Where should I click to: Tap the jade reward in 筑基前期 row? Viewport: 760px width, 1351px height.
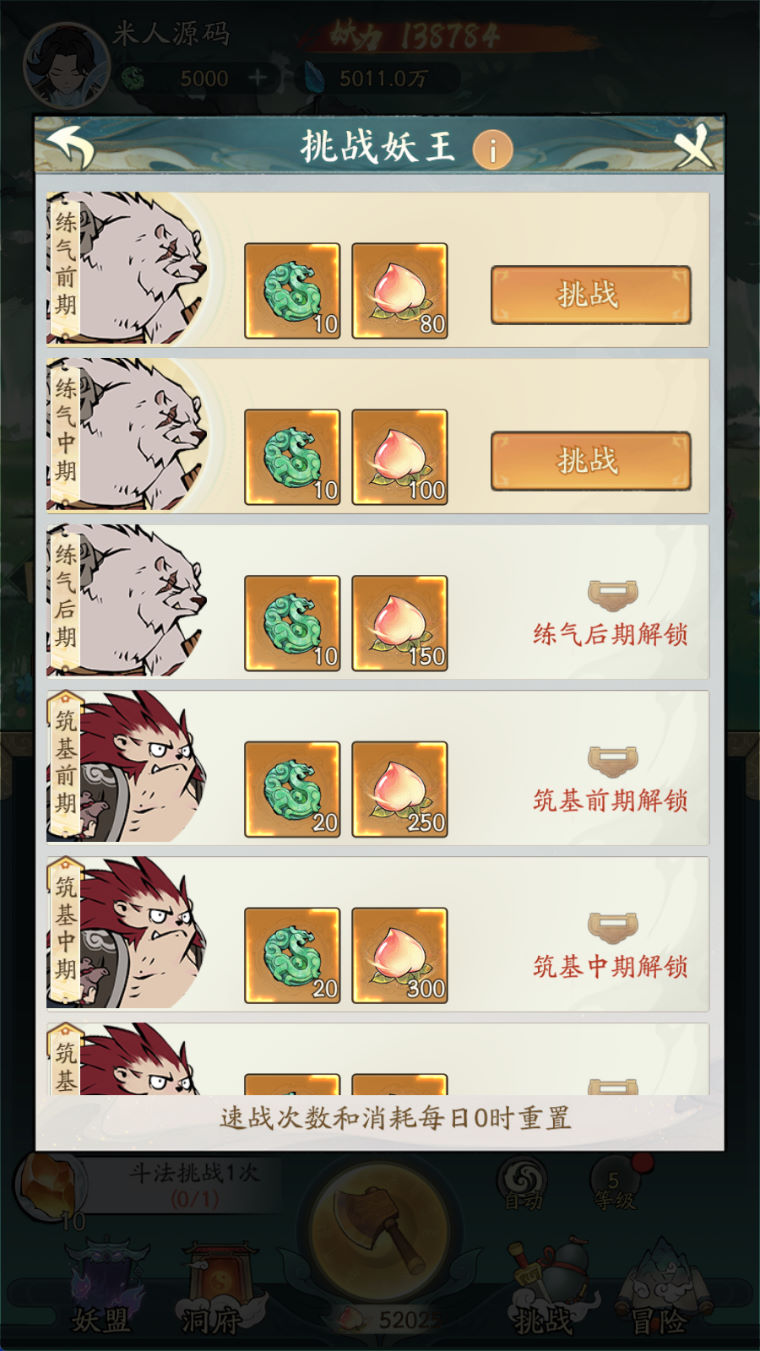pos(292,788)
